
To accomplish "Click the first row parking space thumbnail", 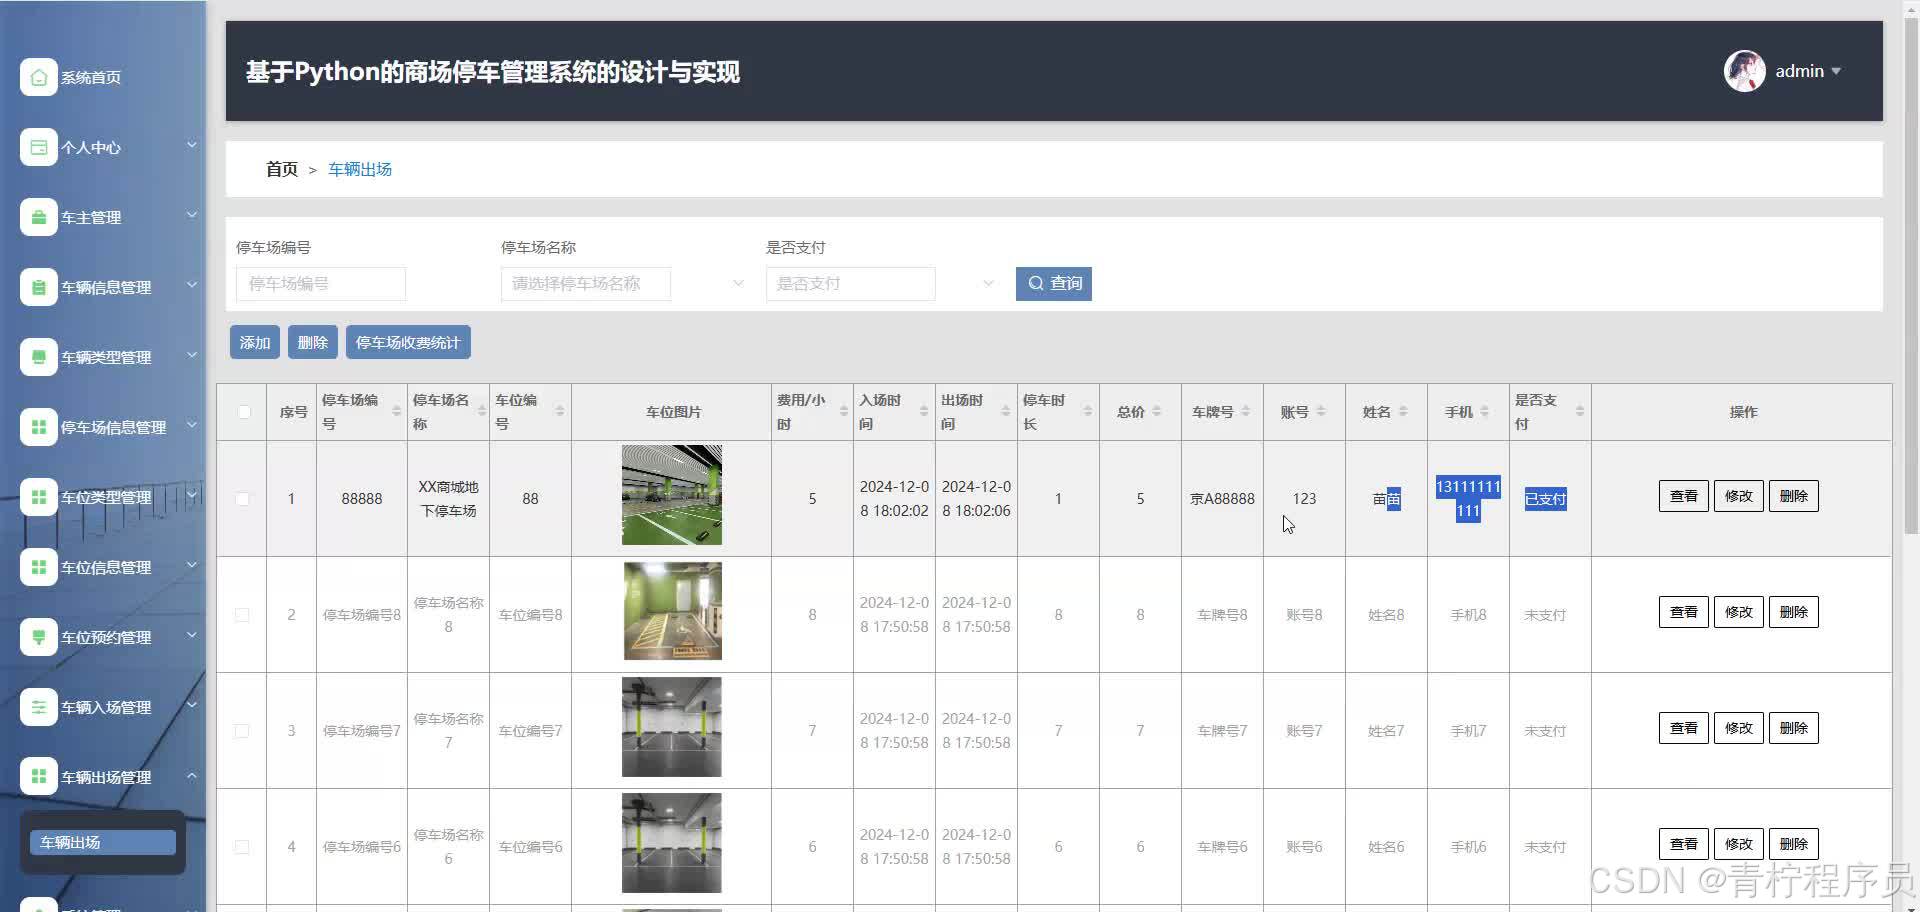I will pyautogui.click(x=671, y=495).
